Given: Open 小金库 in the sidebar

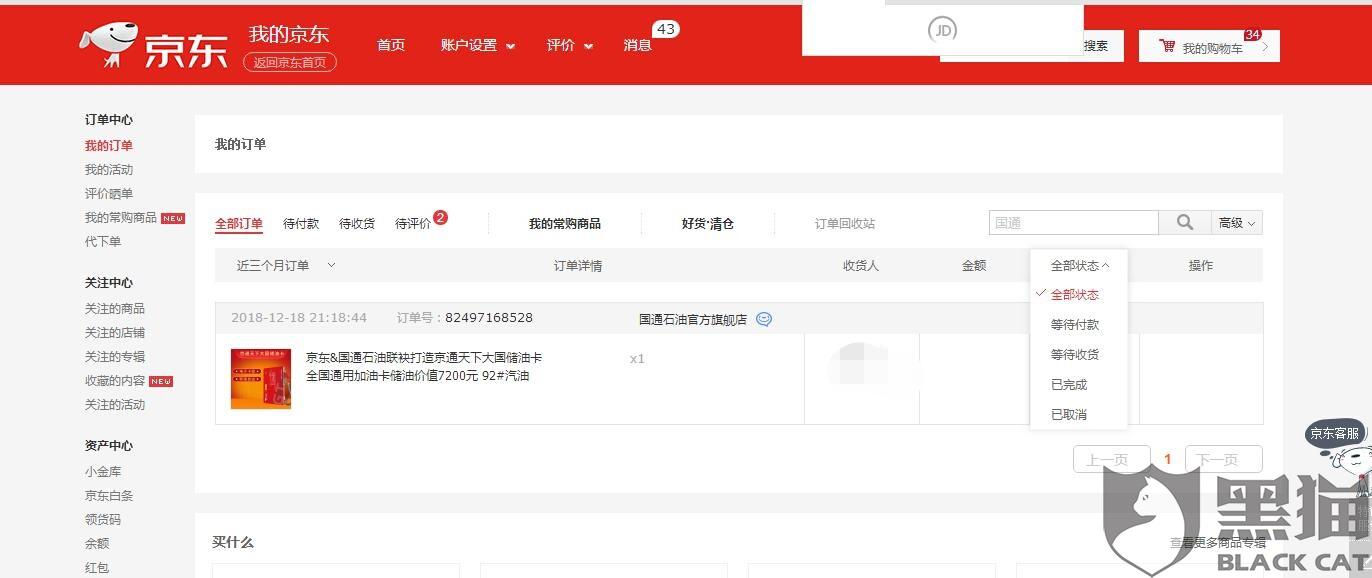Looking at the screenshot, I should click(103, 471).
